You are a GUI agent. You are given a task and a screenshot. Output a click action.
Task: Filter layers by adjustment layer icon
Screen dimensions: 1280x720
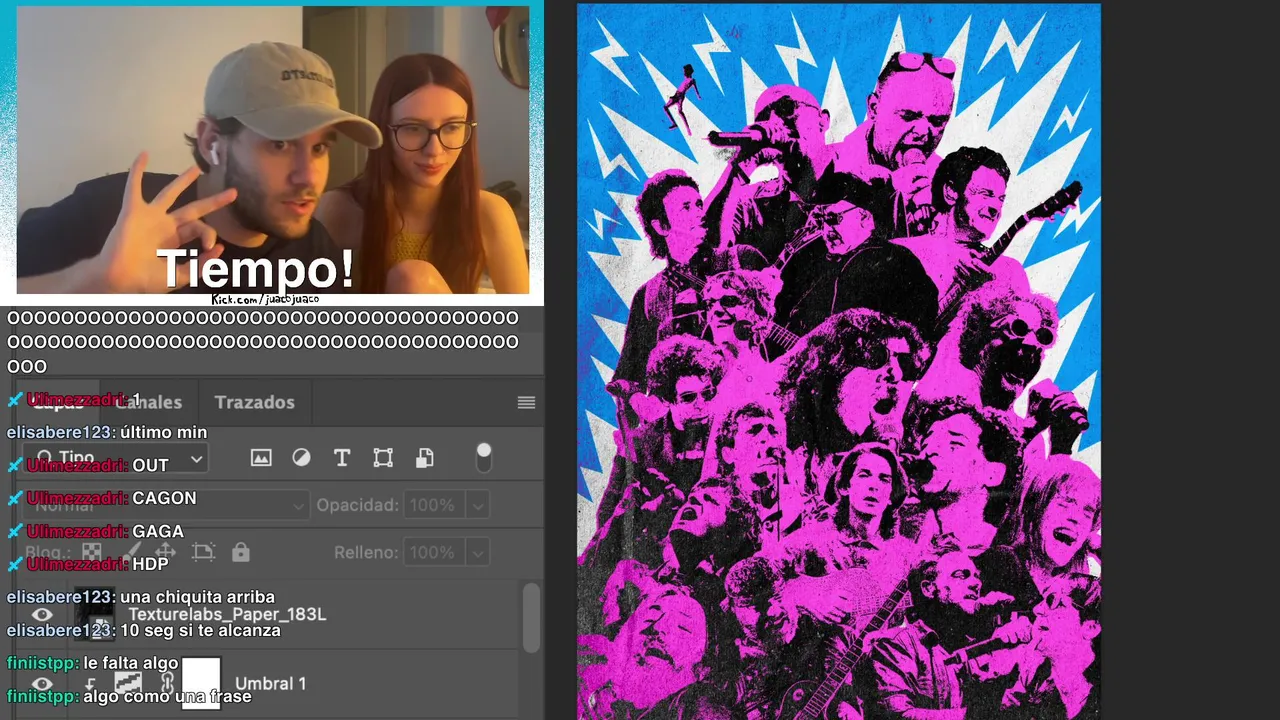[301, 457]
